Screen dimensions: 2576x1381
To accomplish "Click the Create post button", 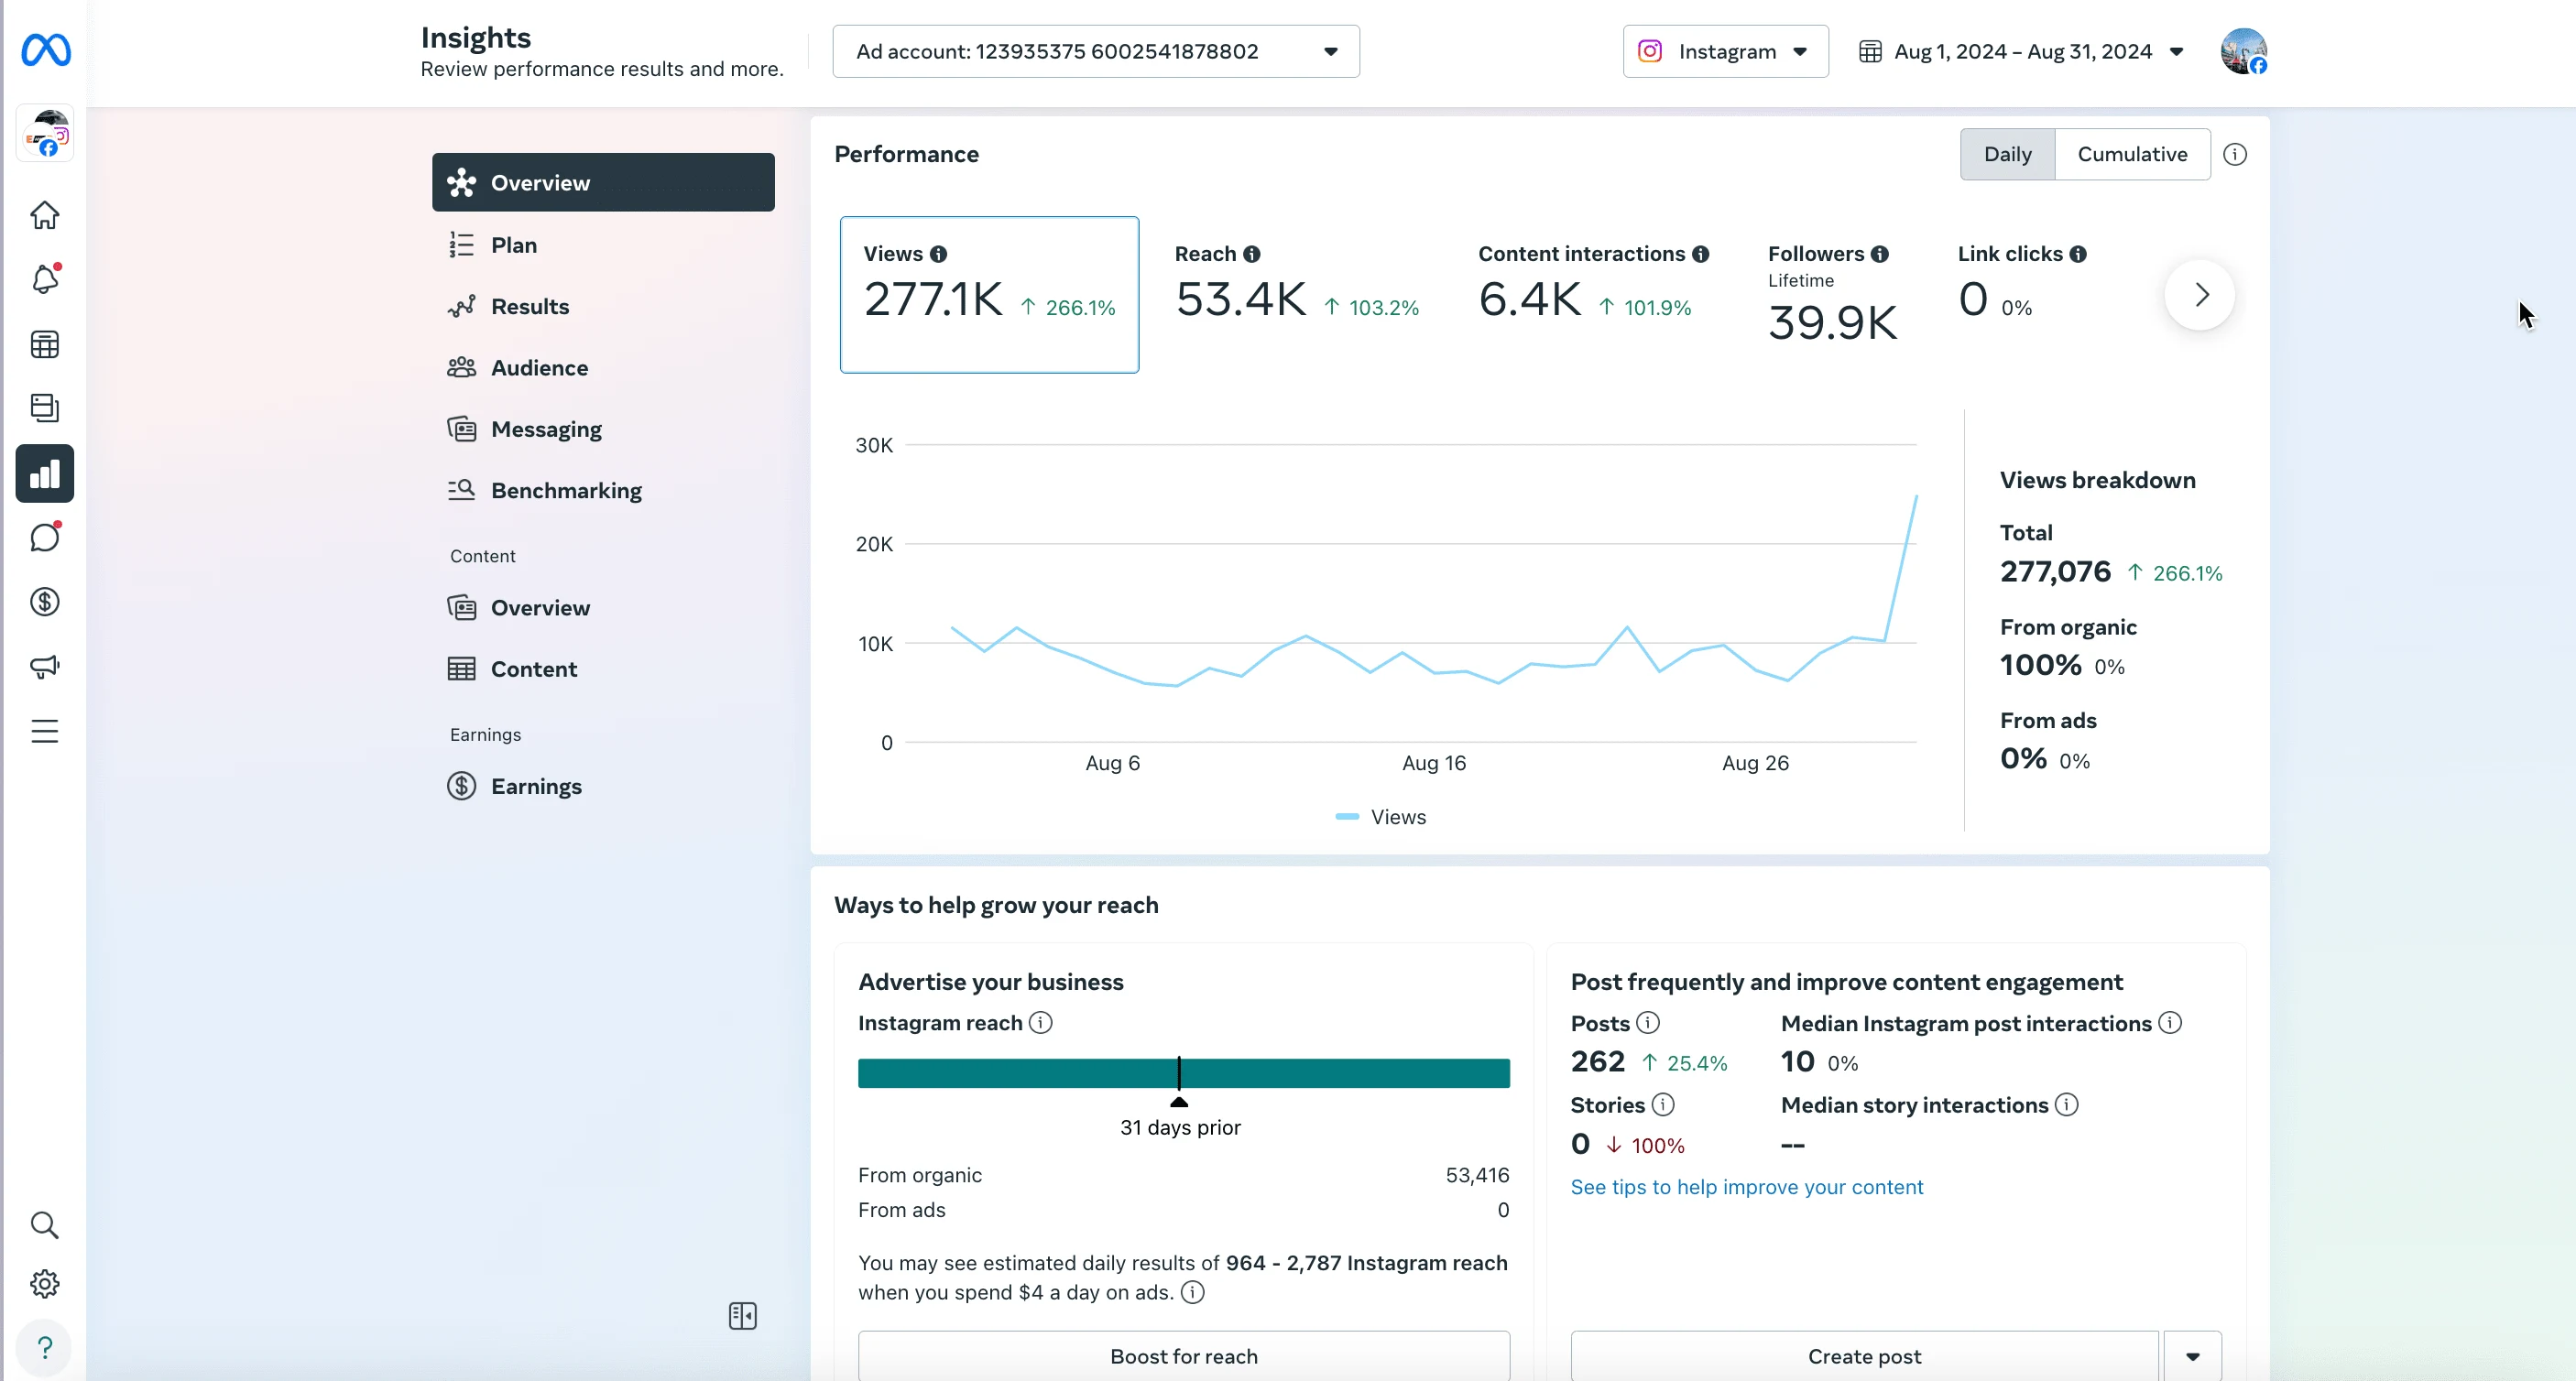I will 1864,1357.
